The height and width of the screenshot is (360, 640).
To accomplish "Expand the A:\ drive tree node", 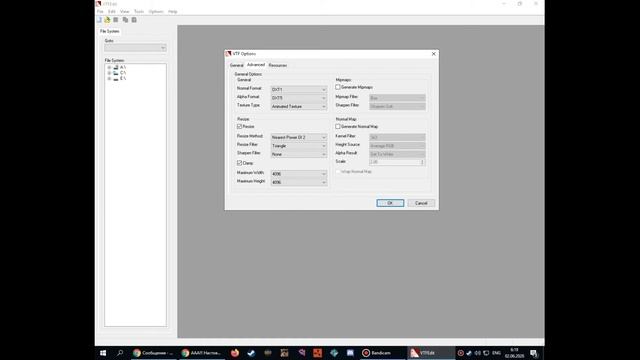I will (x=109, y=67).
